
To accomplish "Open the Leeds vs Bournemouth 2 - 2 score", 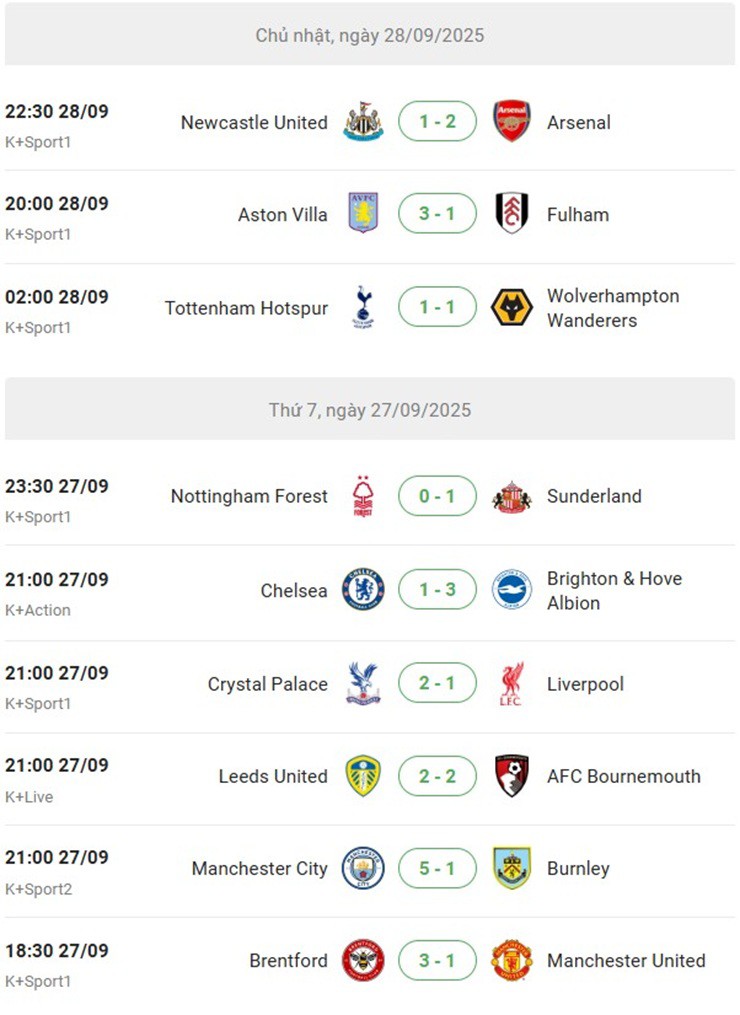I will coord(437,776).
